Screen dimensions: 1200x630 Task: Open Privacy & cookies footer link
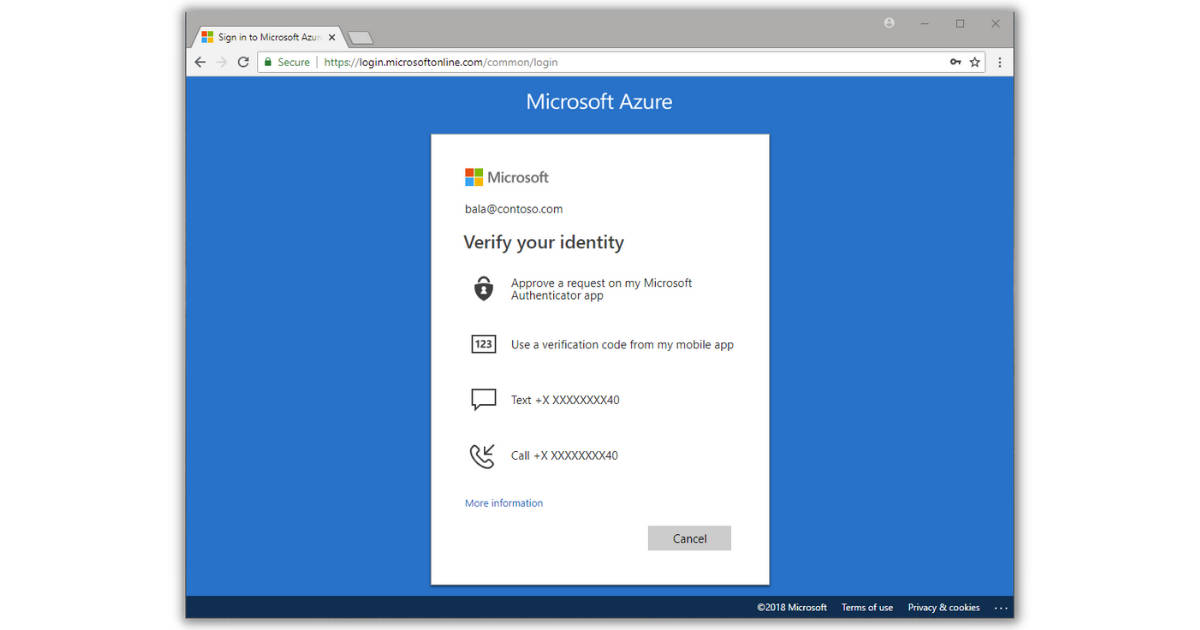943,607
